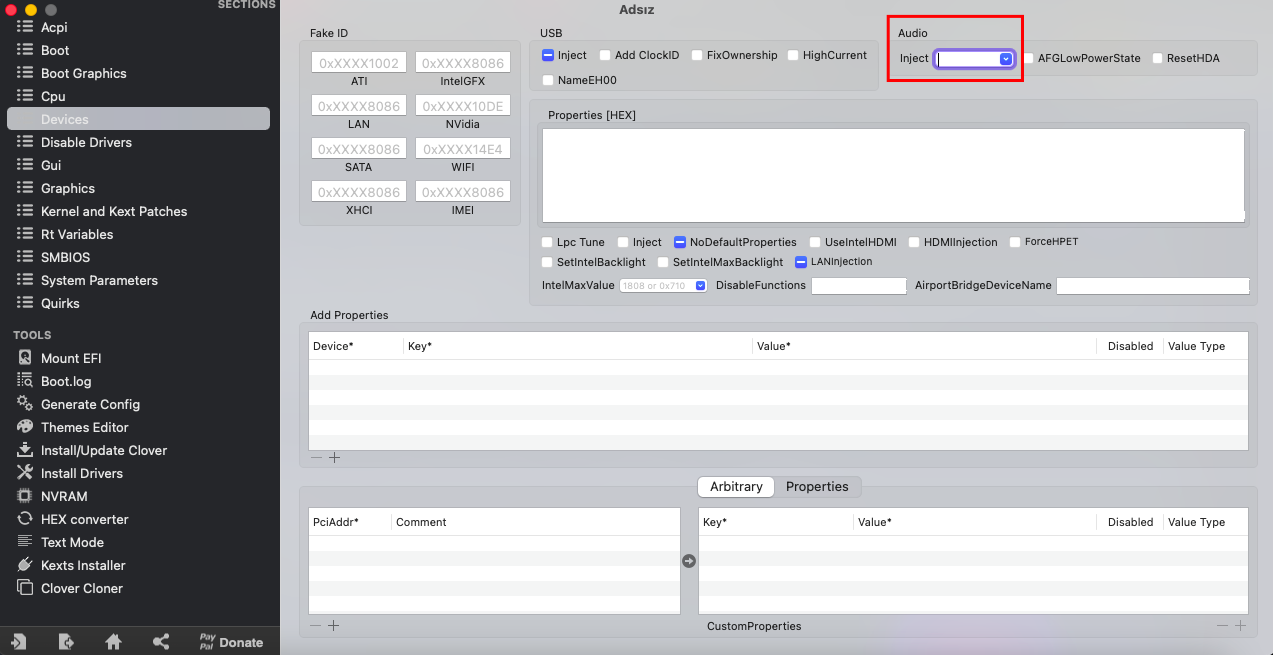Image resolution: width=1273 pixels, height=655 pixels.
Task: Open the HEX converter tool
Action: (84, 519)
